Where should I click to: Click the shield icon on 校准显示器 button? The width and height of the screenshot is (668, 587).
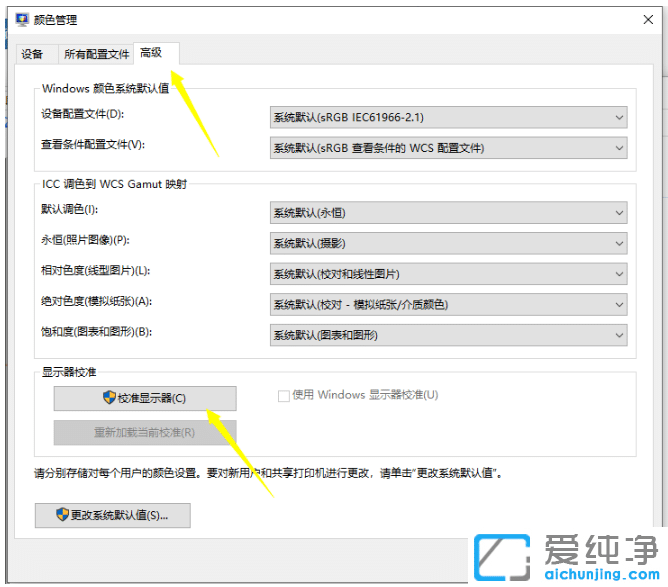click(109, 398)
